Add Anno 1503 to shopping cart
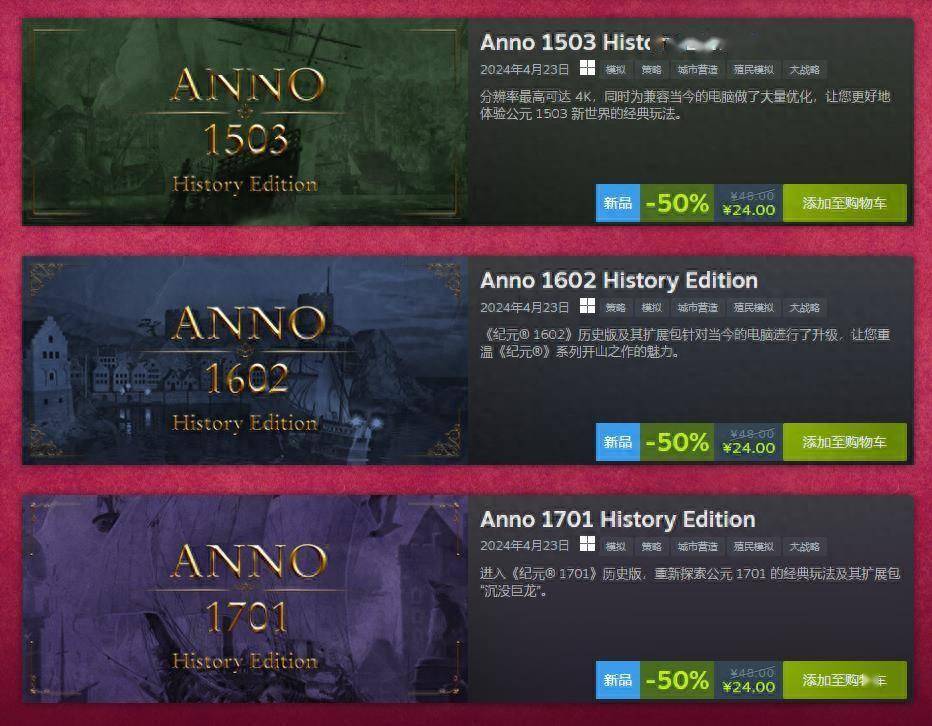Viewport: 932px width, 726px height. click(845, 203)
